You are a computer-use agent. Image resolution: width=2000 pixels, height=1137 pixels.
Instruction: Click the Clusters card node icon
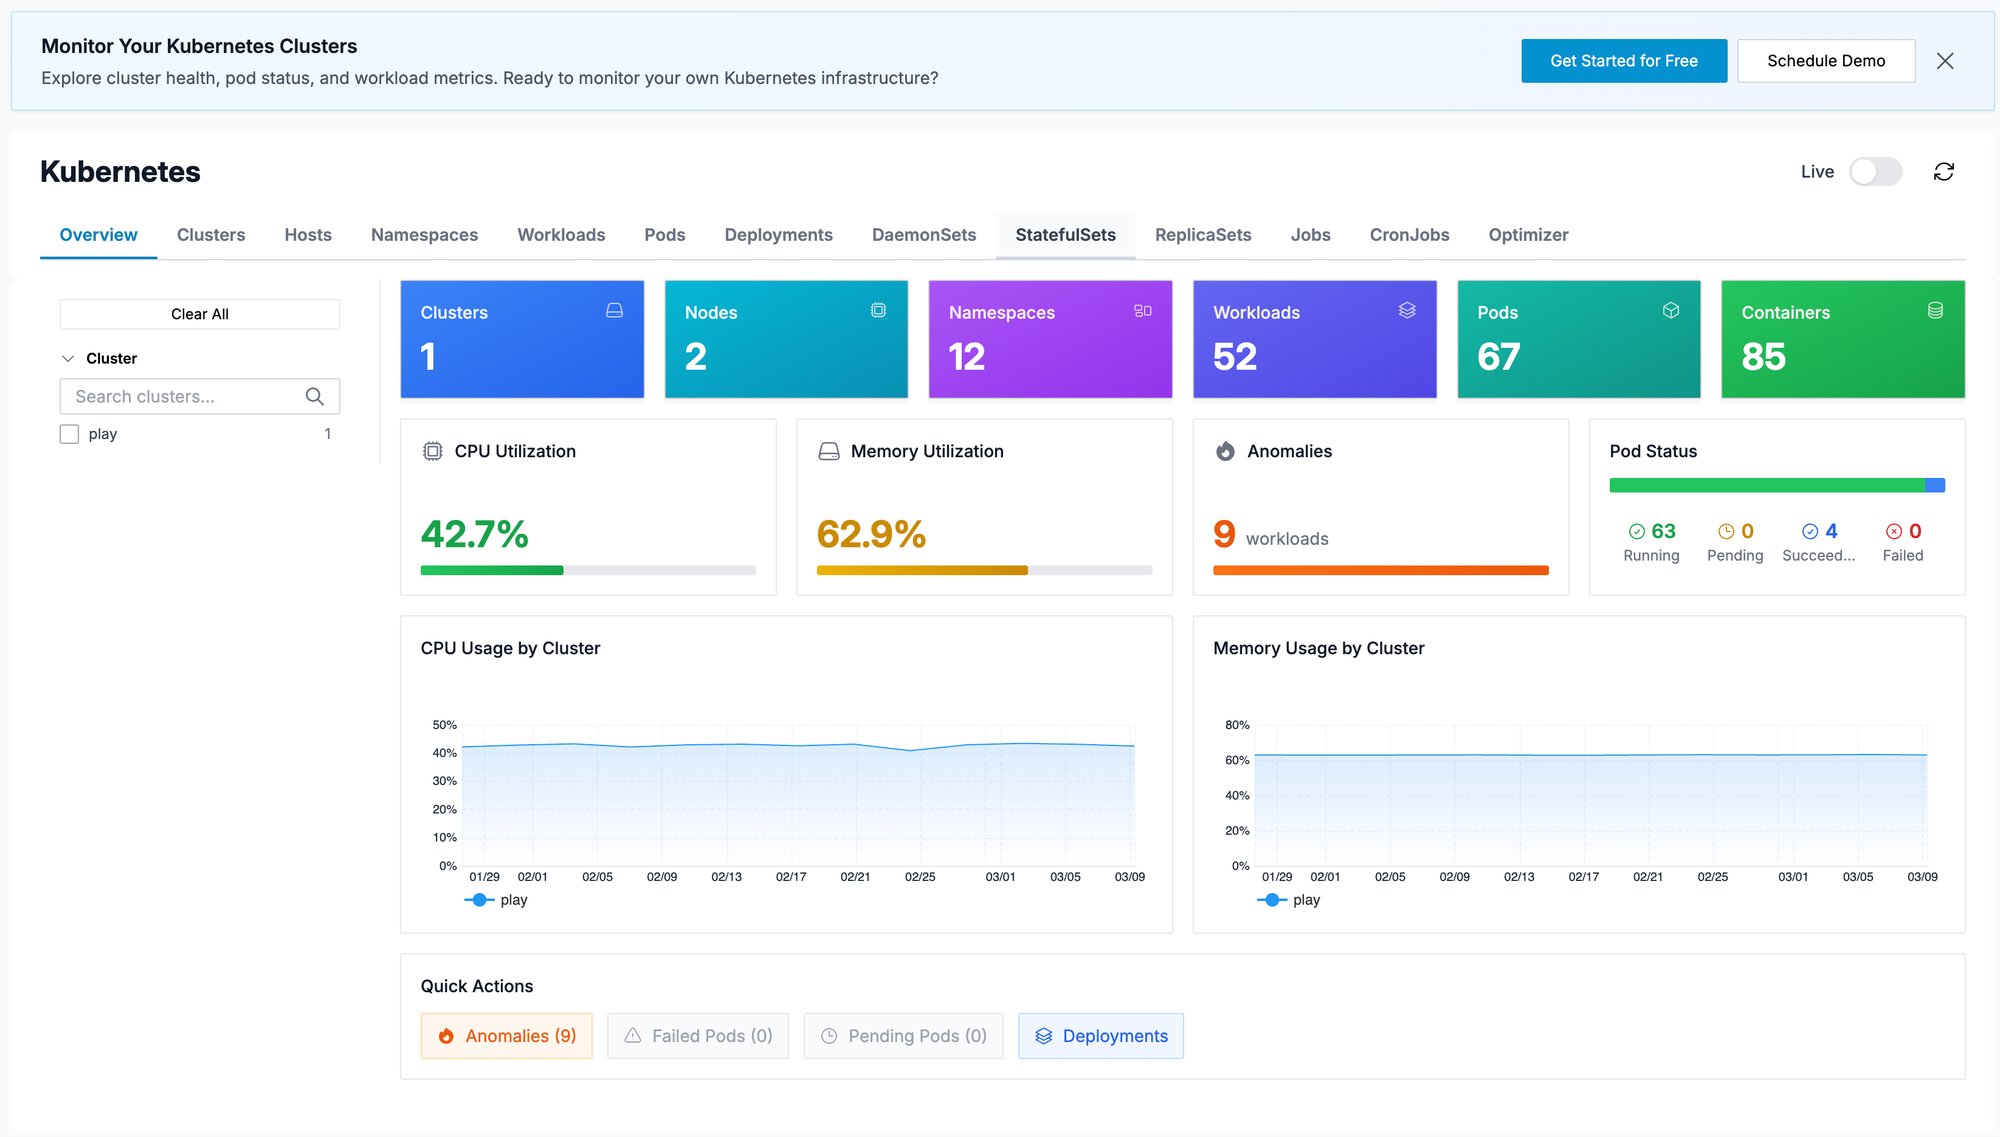pos(614,310)
